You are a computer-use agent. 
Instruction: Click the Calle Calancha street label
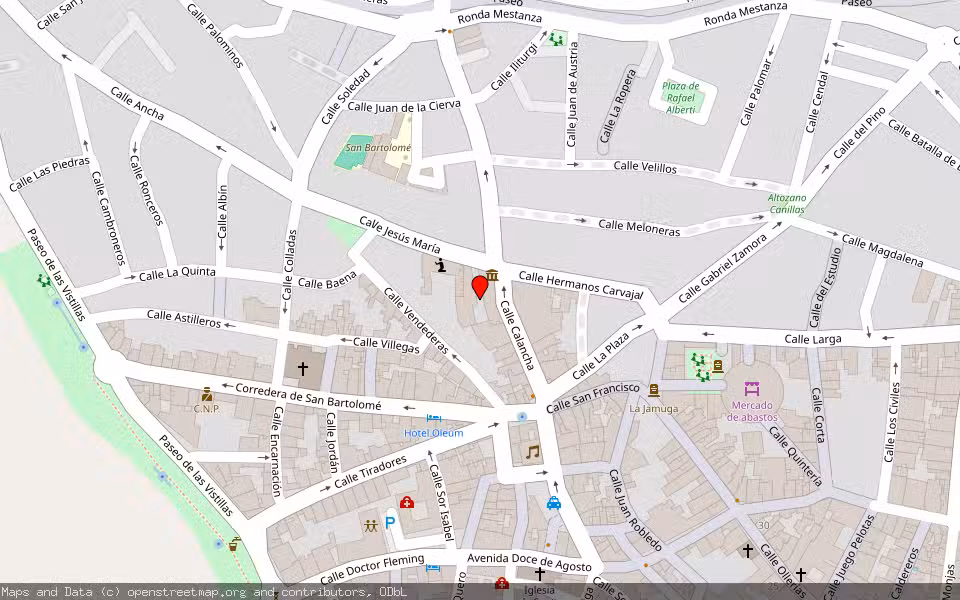click(x=518, y=335)
